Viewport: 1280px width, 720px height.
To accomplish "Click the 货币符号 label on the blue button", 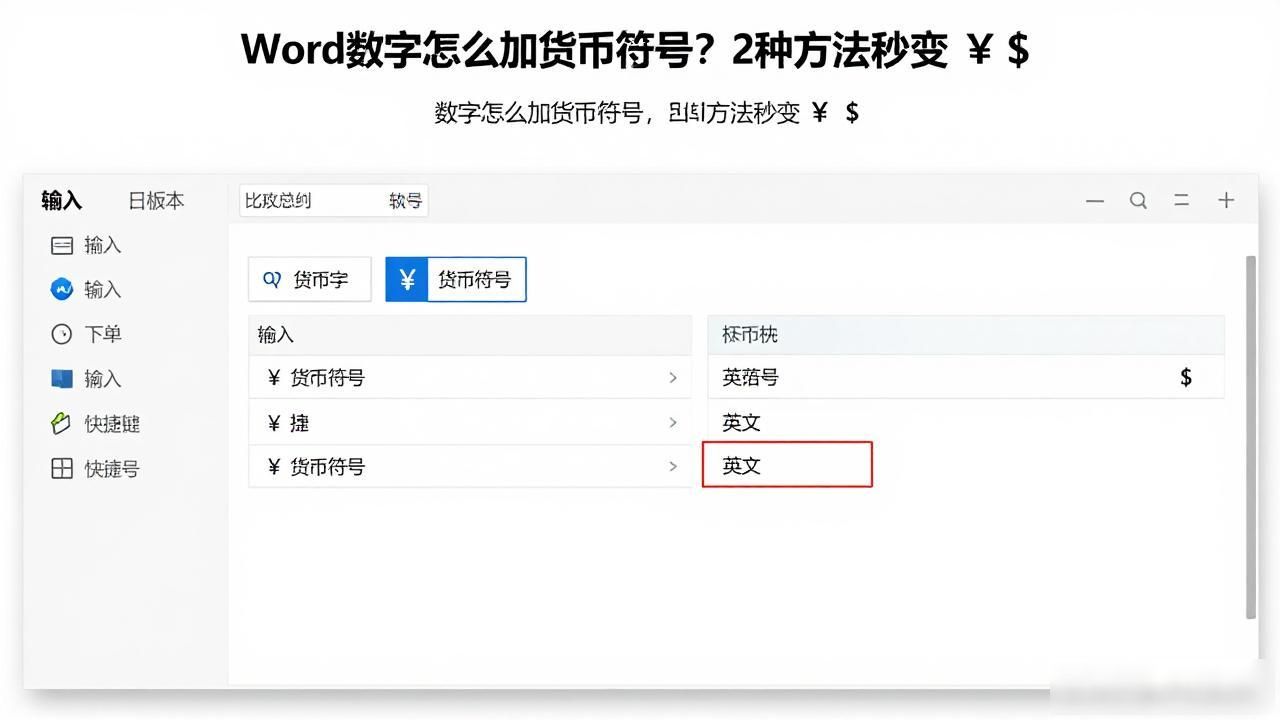I will 474,280.
